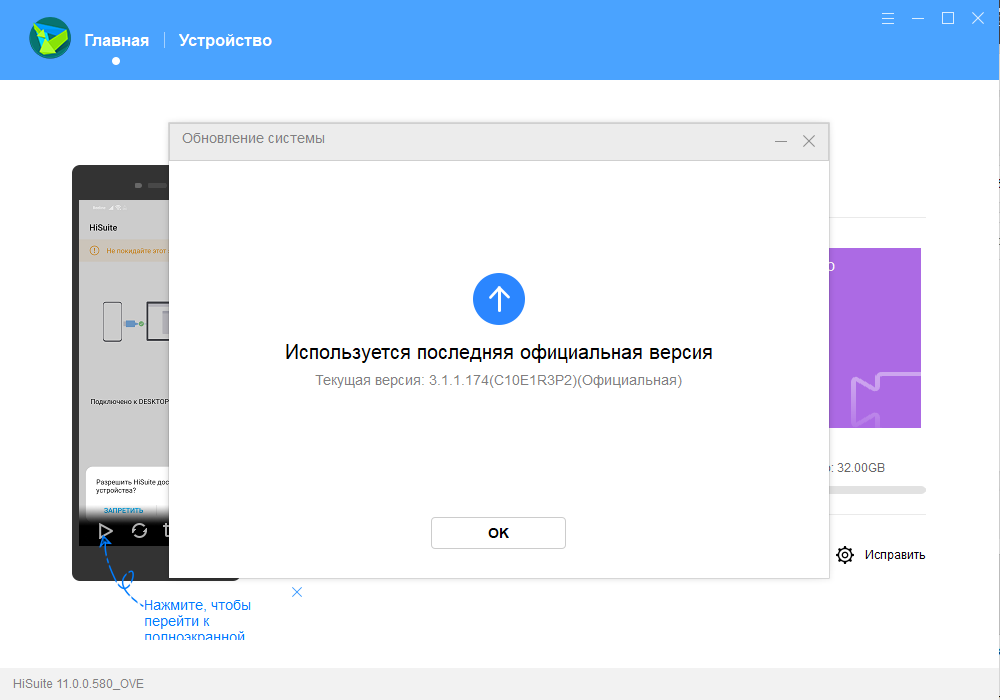Click the Нажмите, чтобы перейти hint text
This screenshot has height=700, width=1000.
click(x=197, y=619)
